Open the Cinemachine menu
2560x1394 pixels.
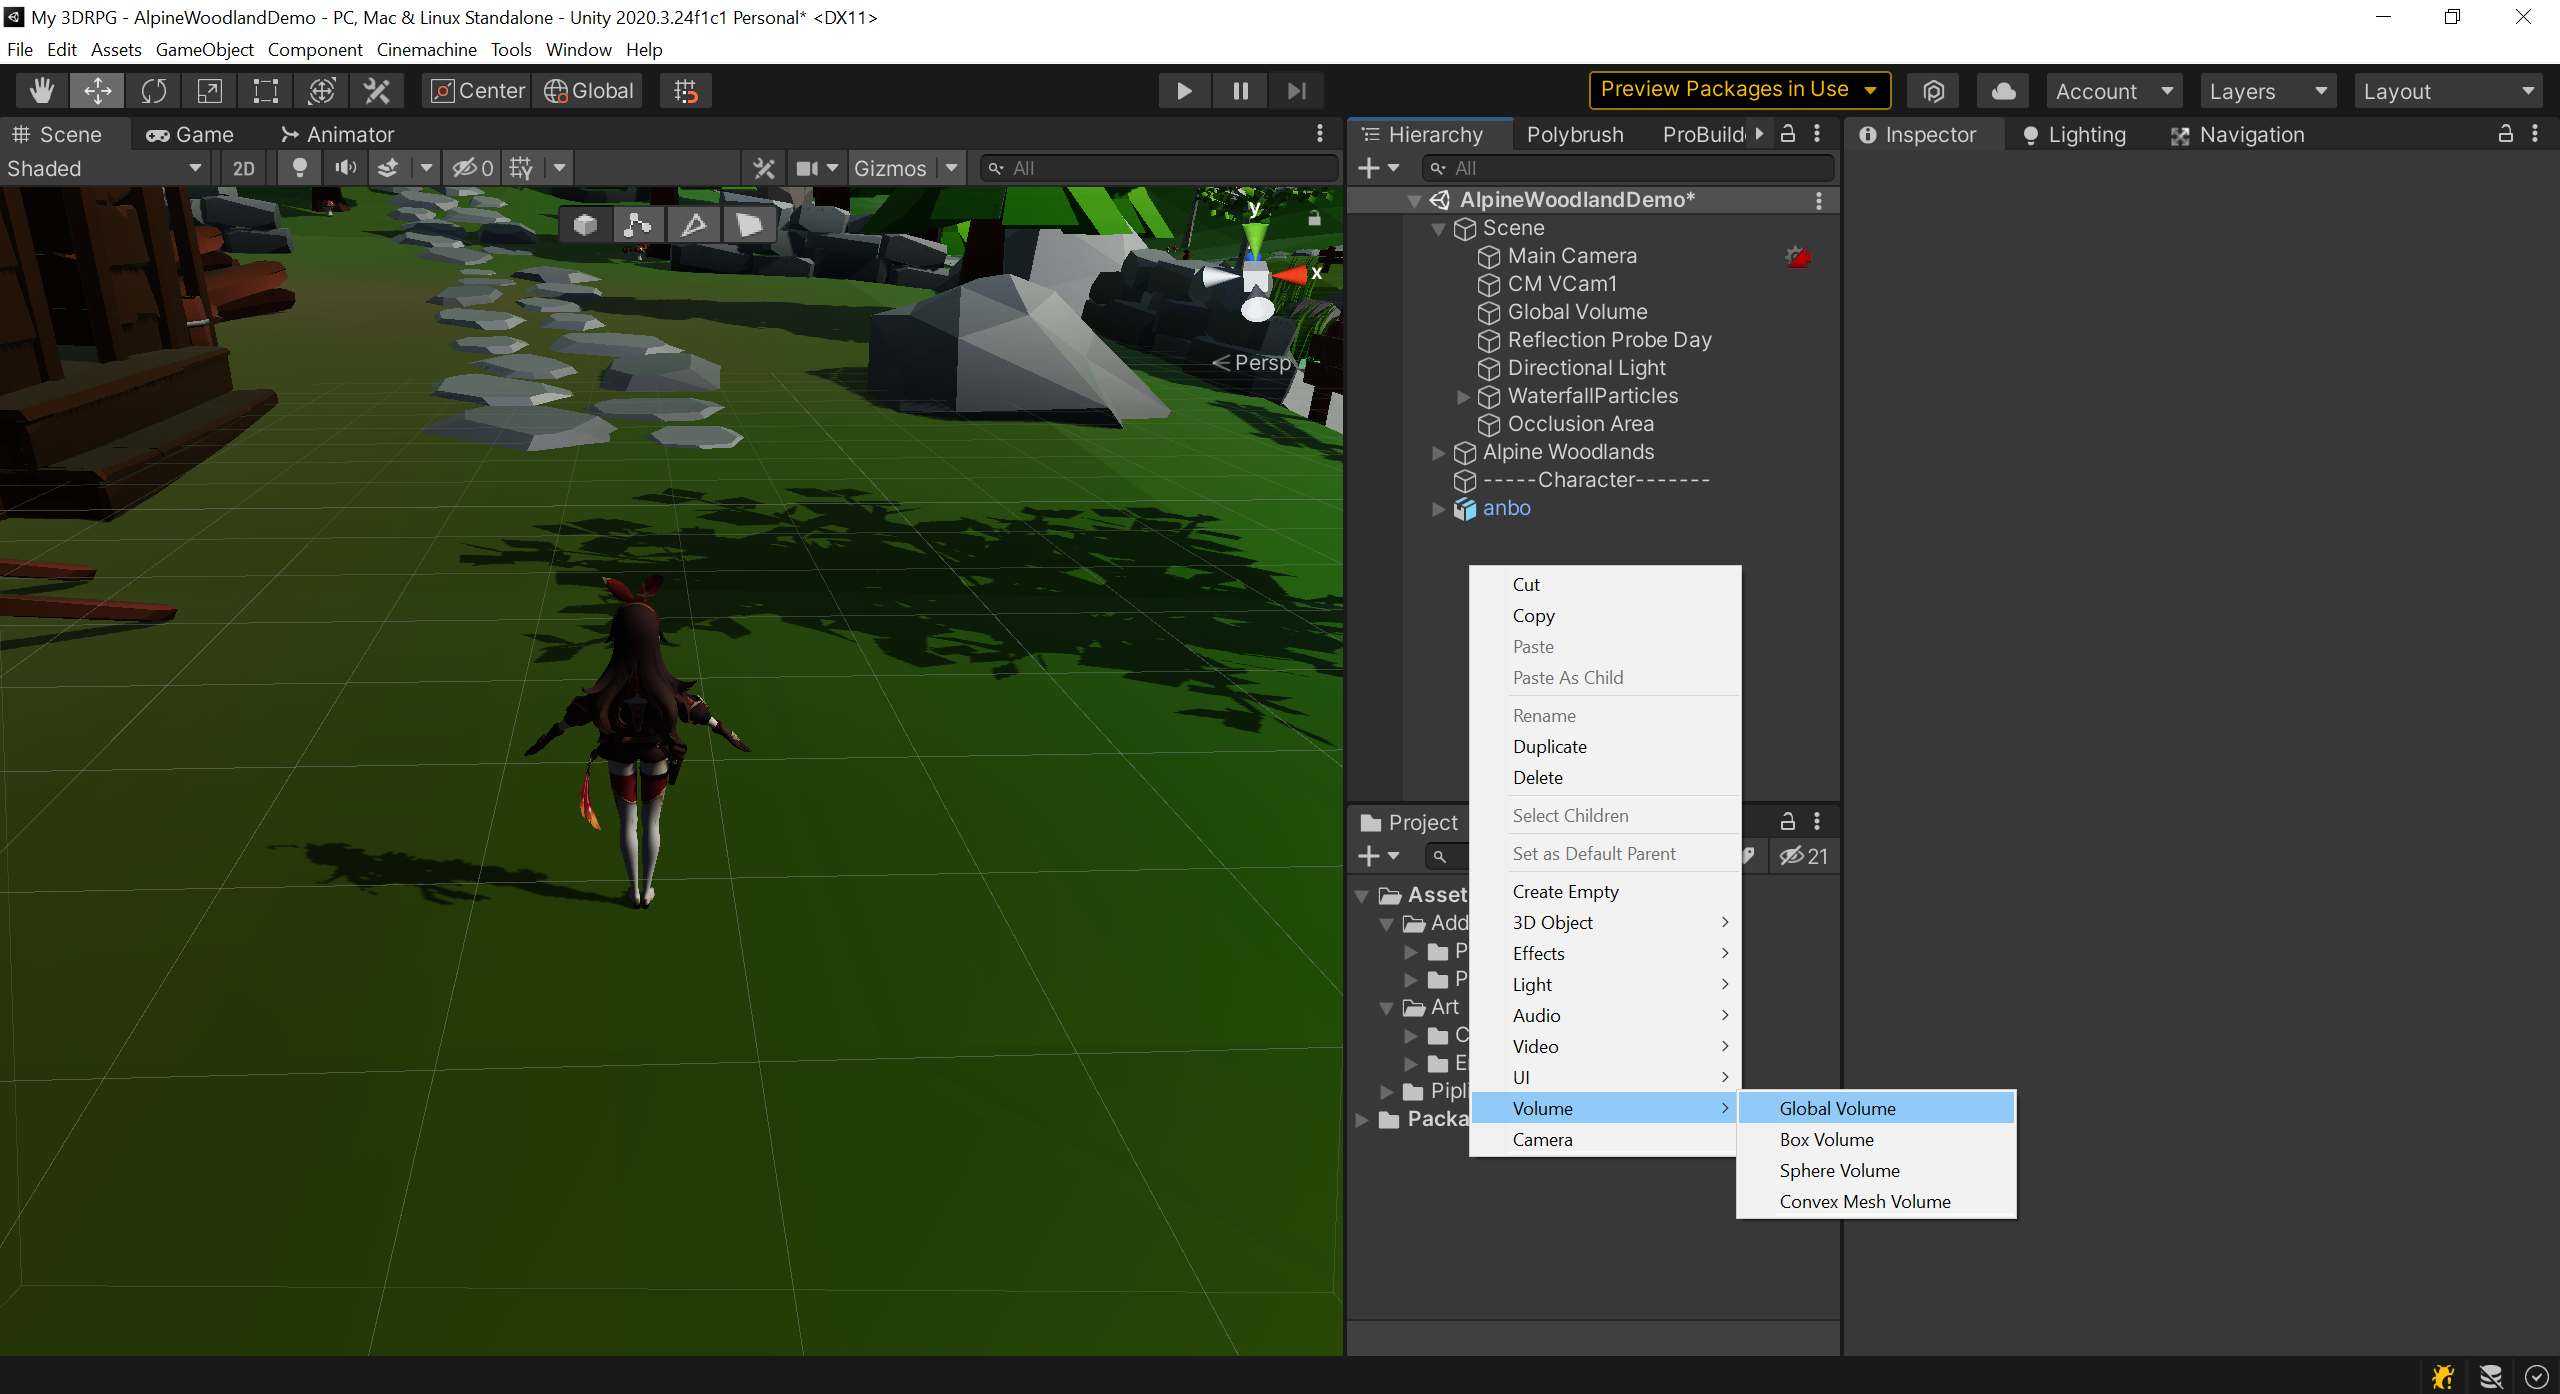coord(426,49)
